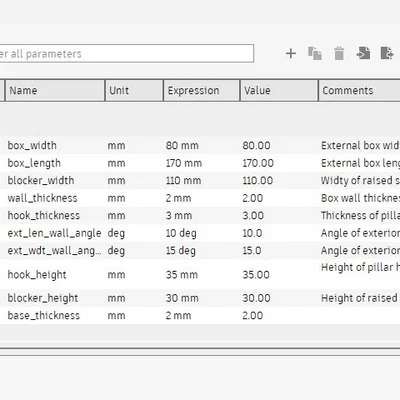Edit ext_len_wall_angle expression 10 deg

pos(181,233)
